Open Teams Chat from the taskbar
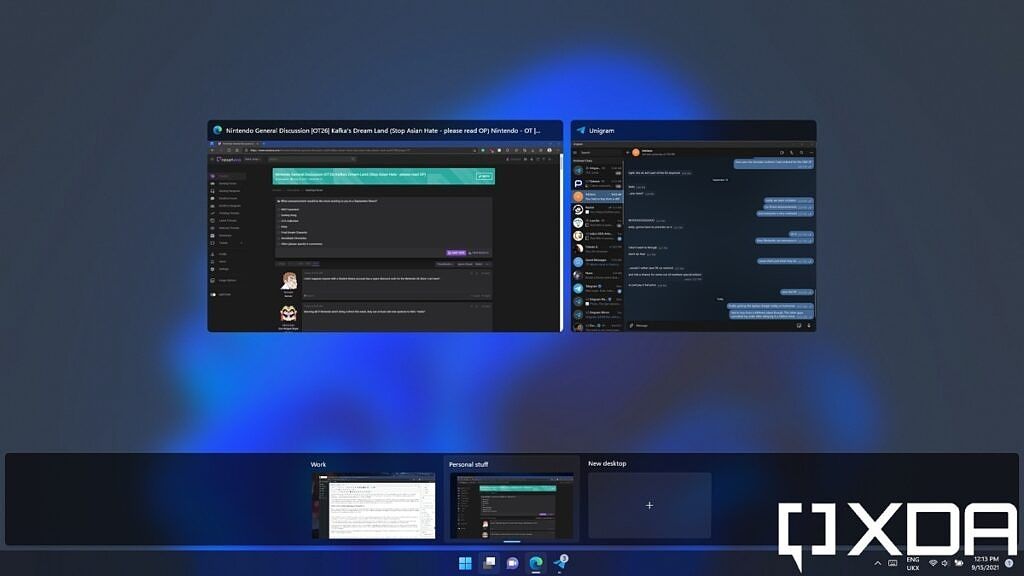This screenshot has width=1024, height=576. coord(512,564)
